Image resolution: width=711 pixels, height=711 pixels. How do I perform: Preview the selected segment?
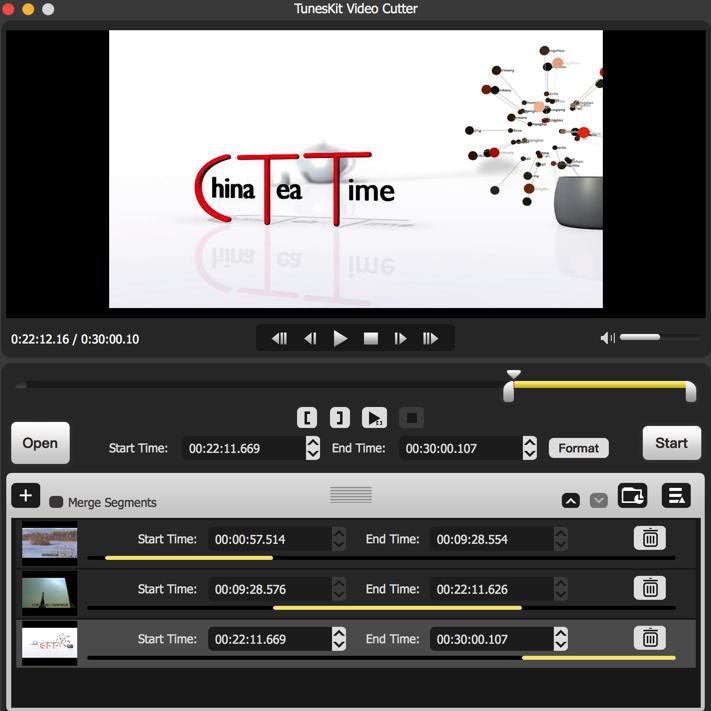click(x=374, y=418)
